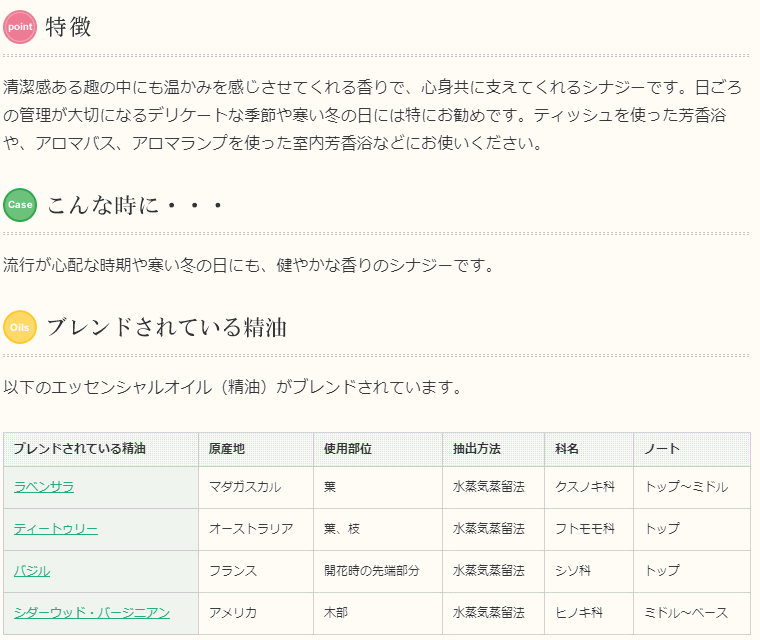Select the 抽出方法 column header
Image resolution: width=760 pixels, height=640 pixels.
coord(493,449)
